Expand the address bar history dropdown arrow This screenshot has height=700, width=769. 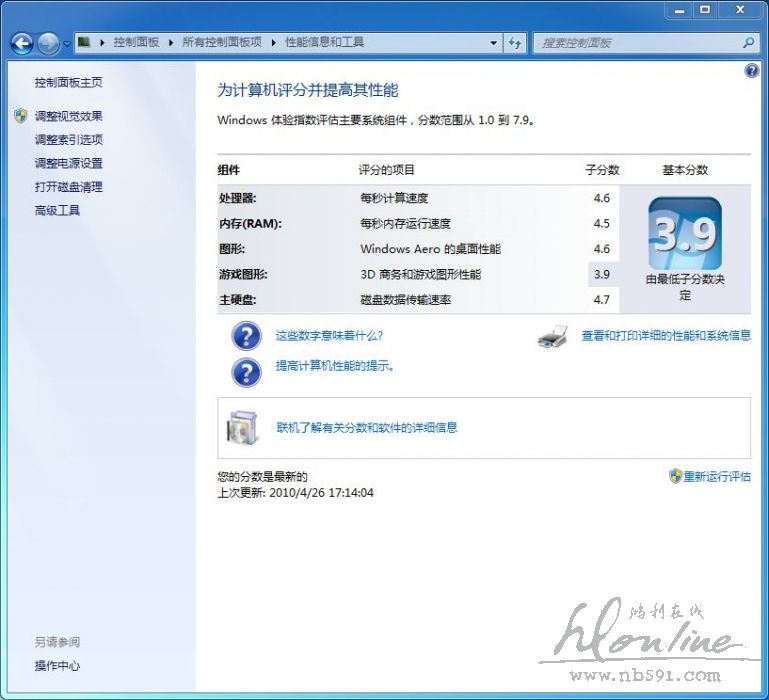tap(494, 43)
